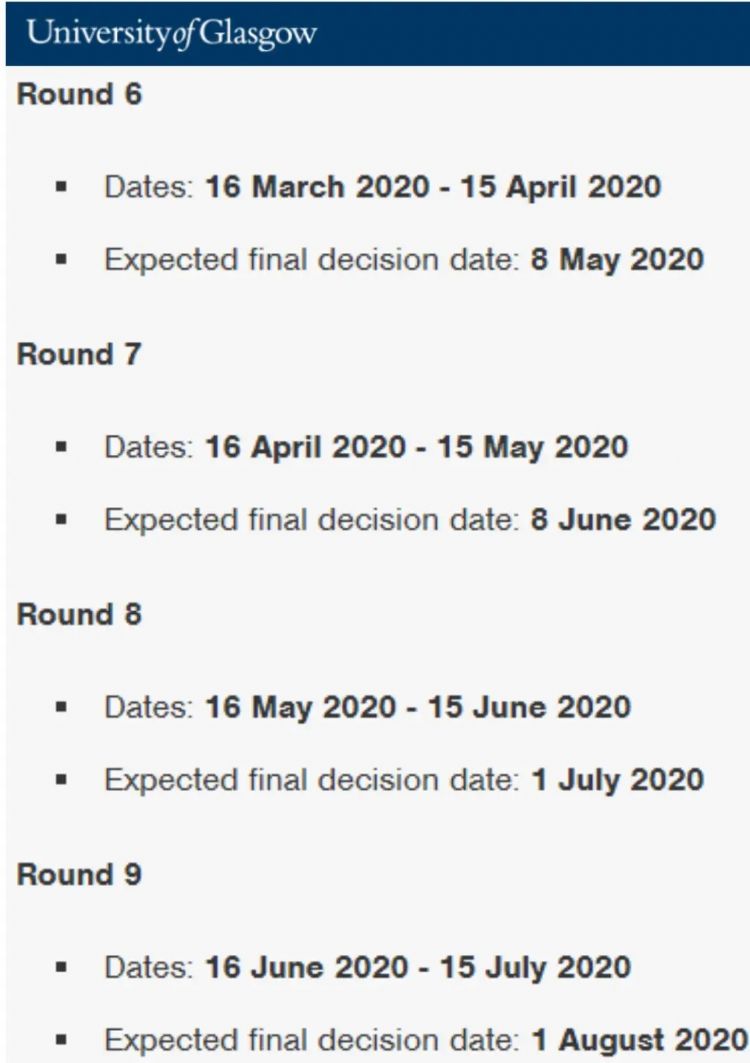Screen dimensions: 750x1063
Task: Click the Round 7 heading
Action: (x=79, y=355)
